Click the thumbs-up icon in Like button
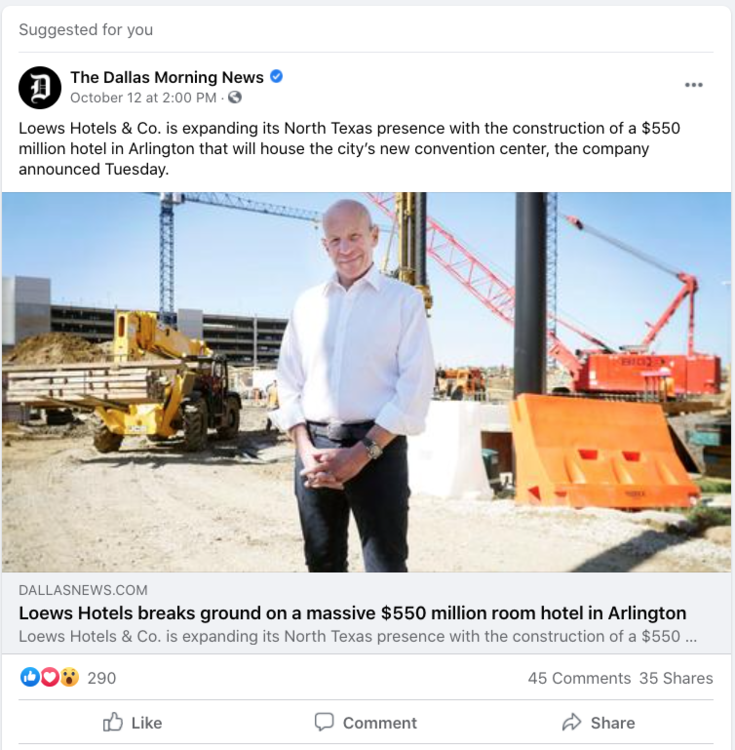The image size is (735, 750). 113,722
